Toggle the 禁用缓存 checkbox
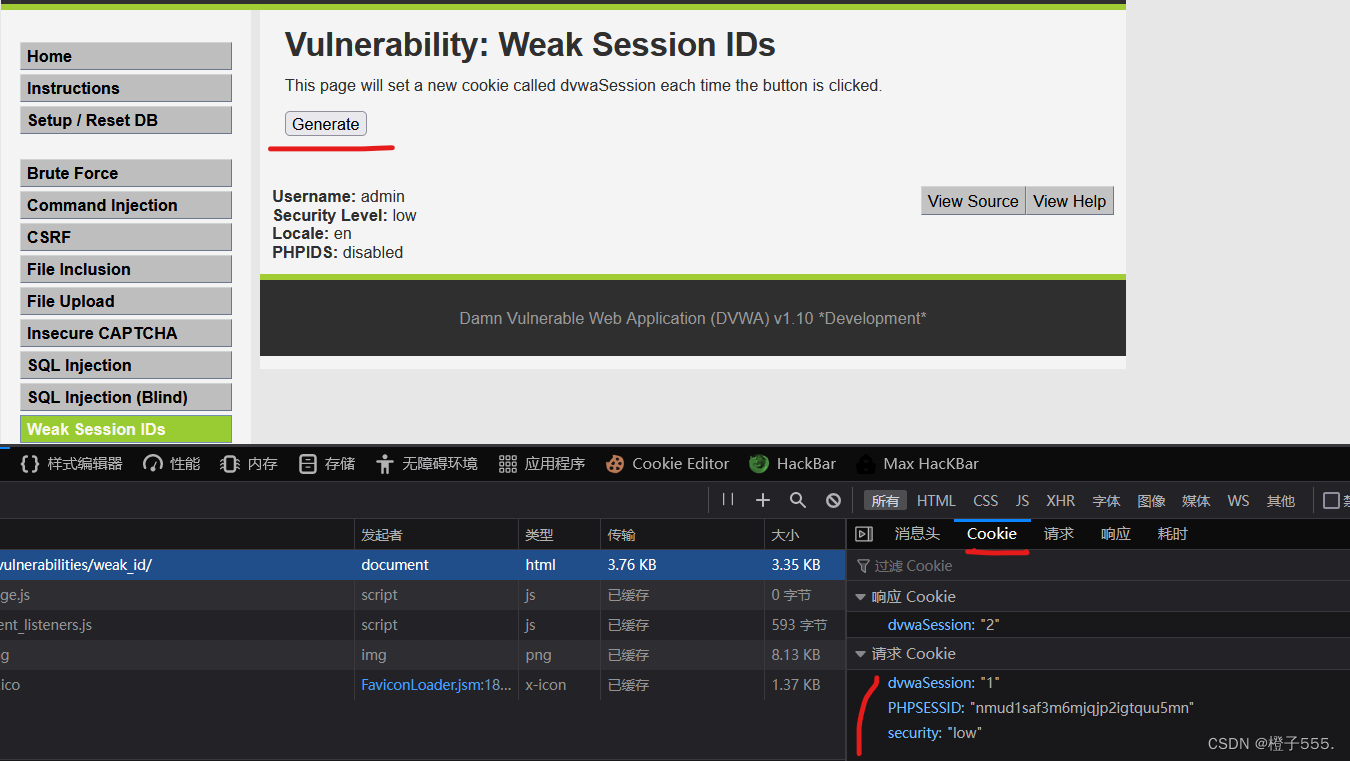 (1330, 500)
